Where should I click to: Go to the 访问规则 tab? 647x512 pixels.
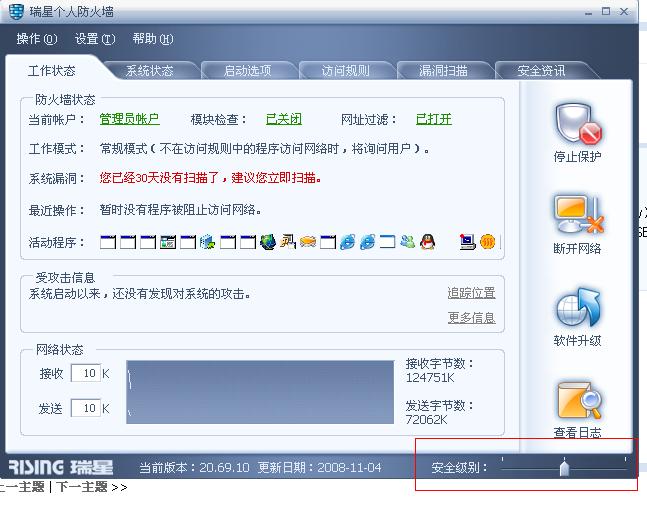coord(345,71)
